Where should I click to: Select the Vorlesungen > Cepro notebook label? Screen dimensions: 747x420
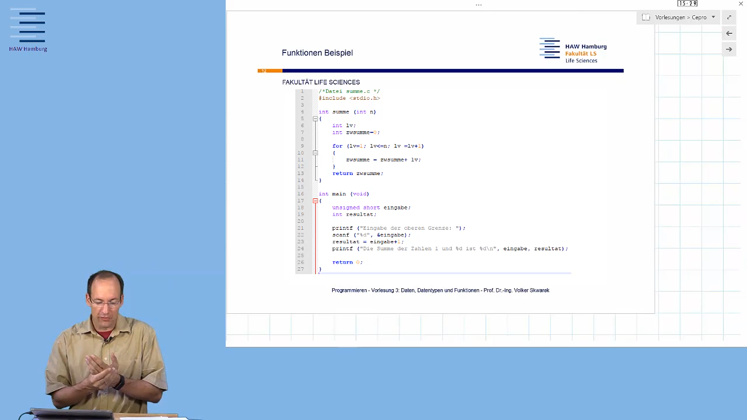tap(681, 17)
